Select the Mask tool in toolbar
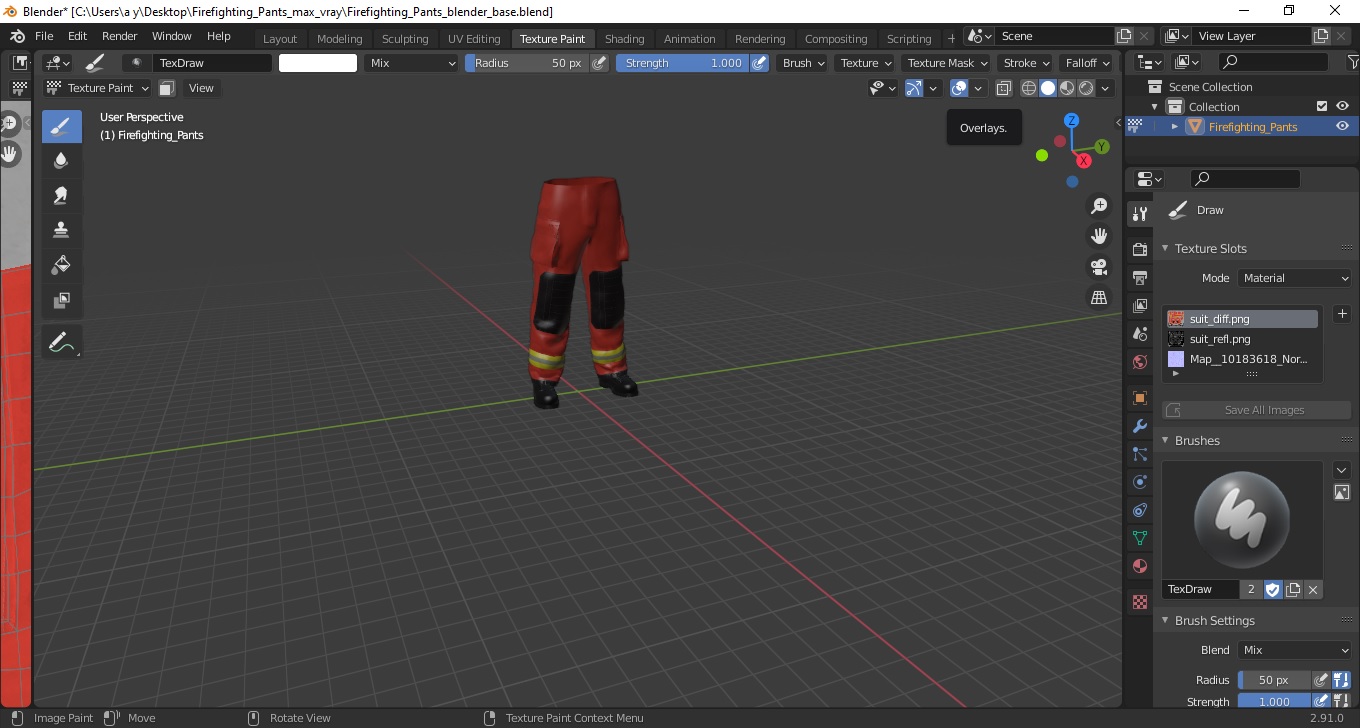The height and width of the screenshot is (728, 1360). pos(61,299)
